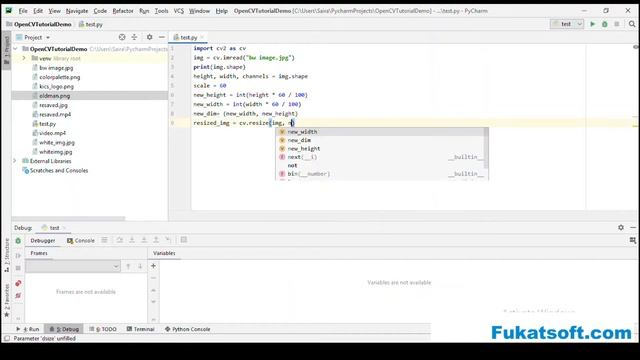
Task: Open the Navigate menu
Action: click(77, 11)
